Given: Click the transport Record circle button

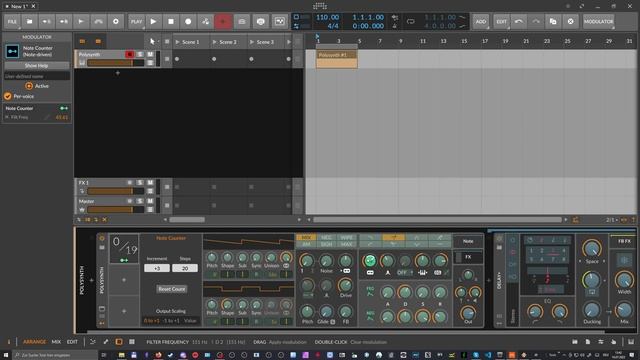Looking at the screenshot, I should (x=188, y=21).
